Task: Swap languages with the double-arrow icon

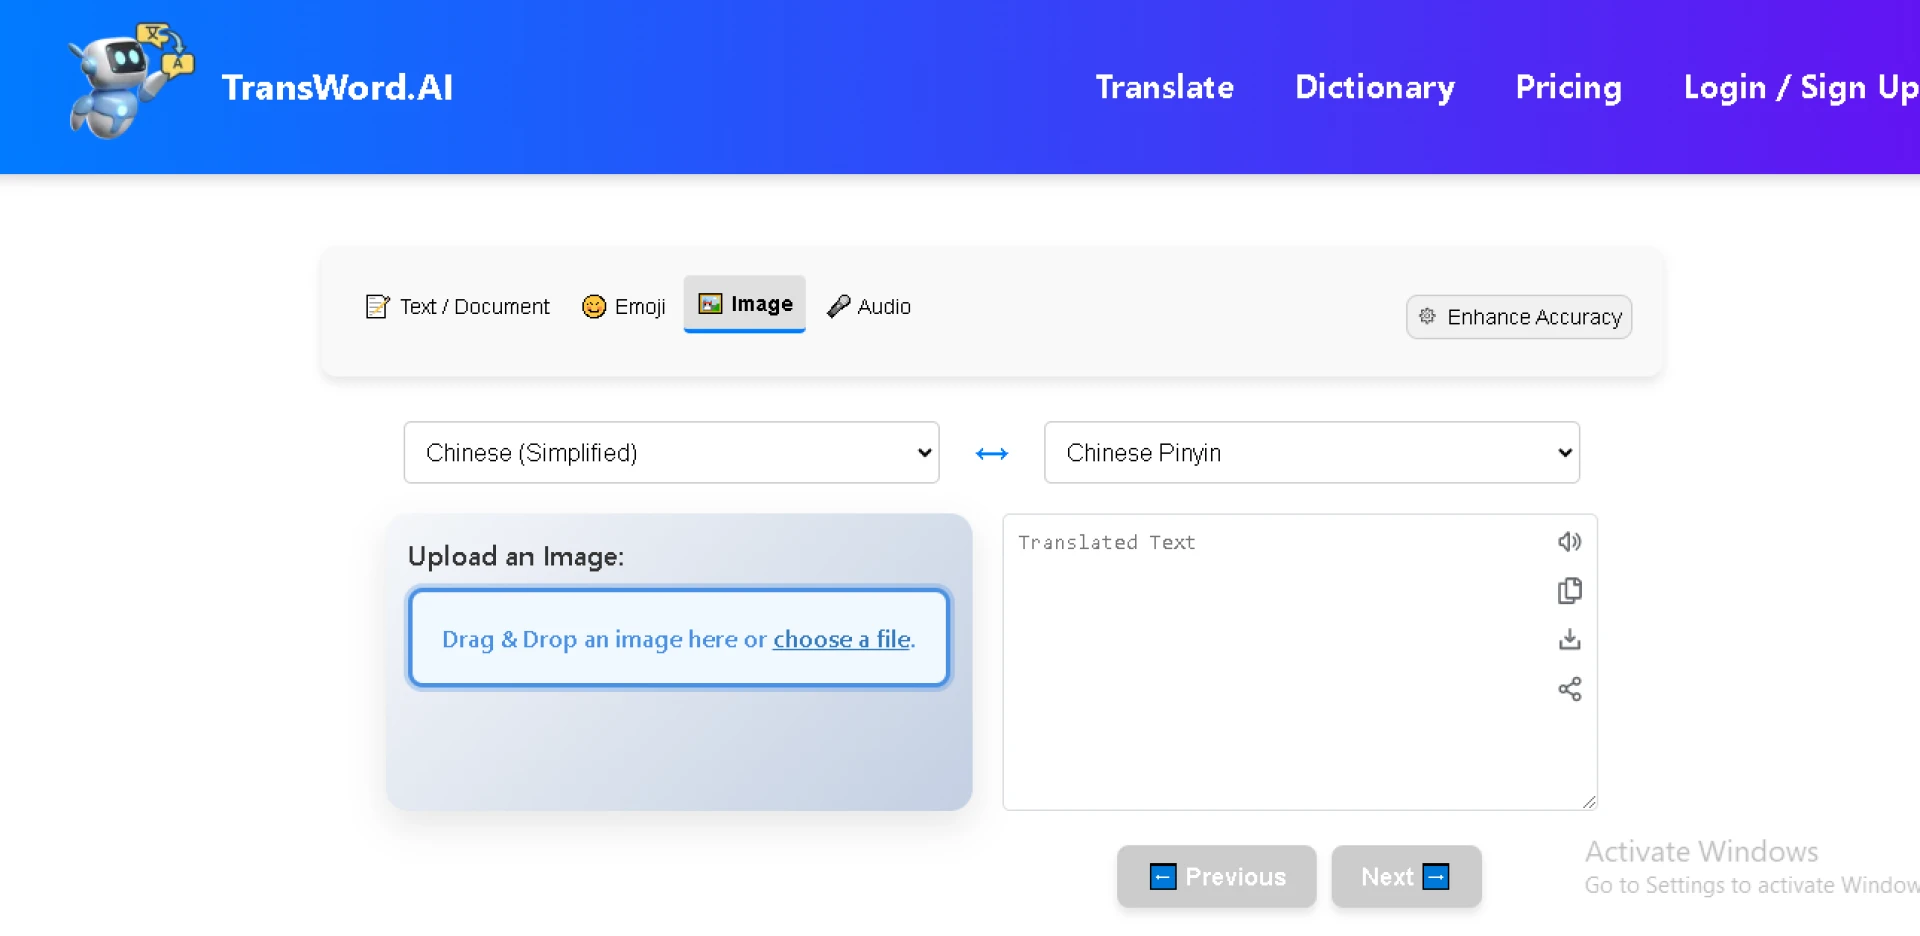Action: 991,454
